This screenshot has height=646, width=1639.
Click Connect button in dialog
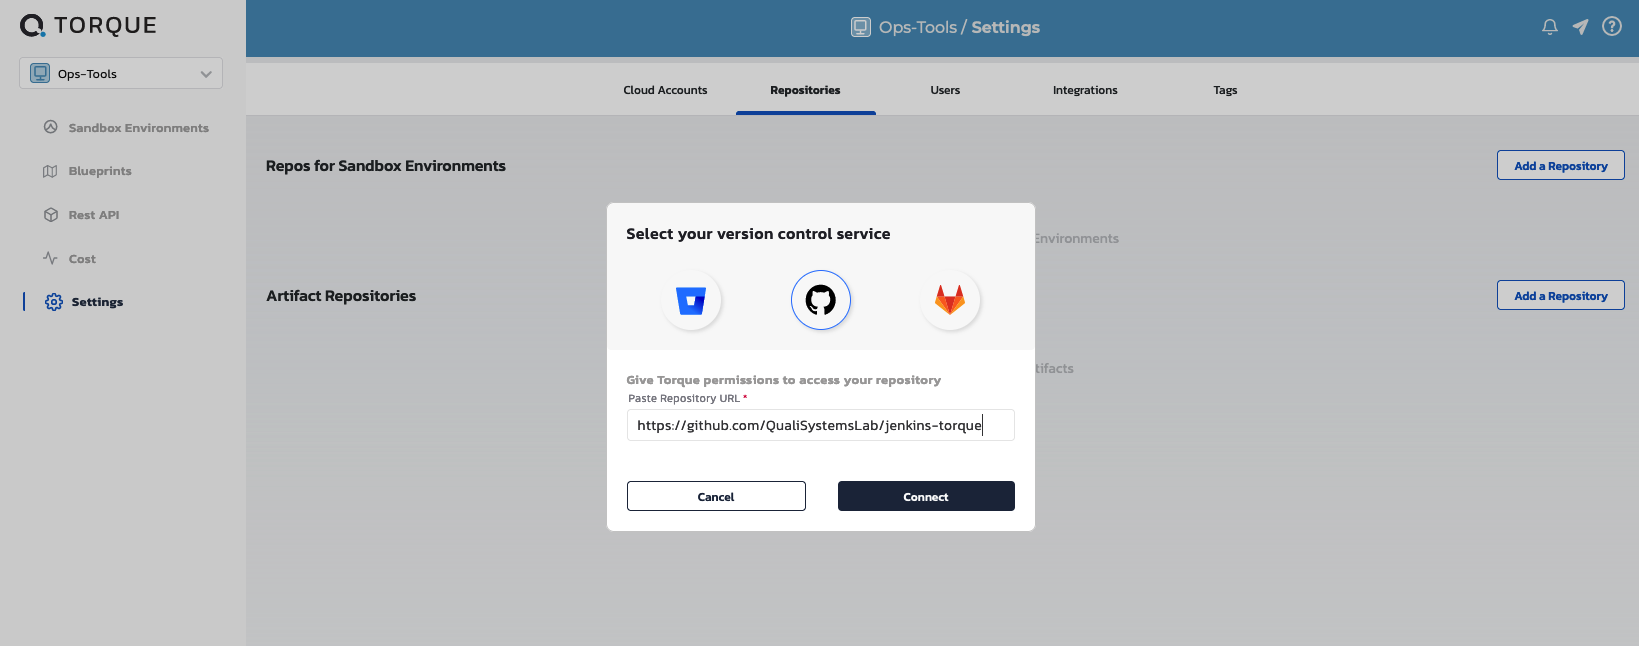[926, 496]
